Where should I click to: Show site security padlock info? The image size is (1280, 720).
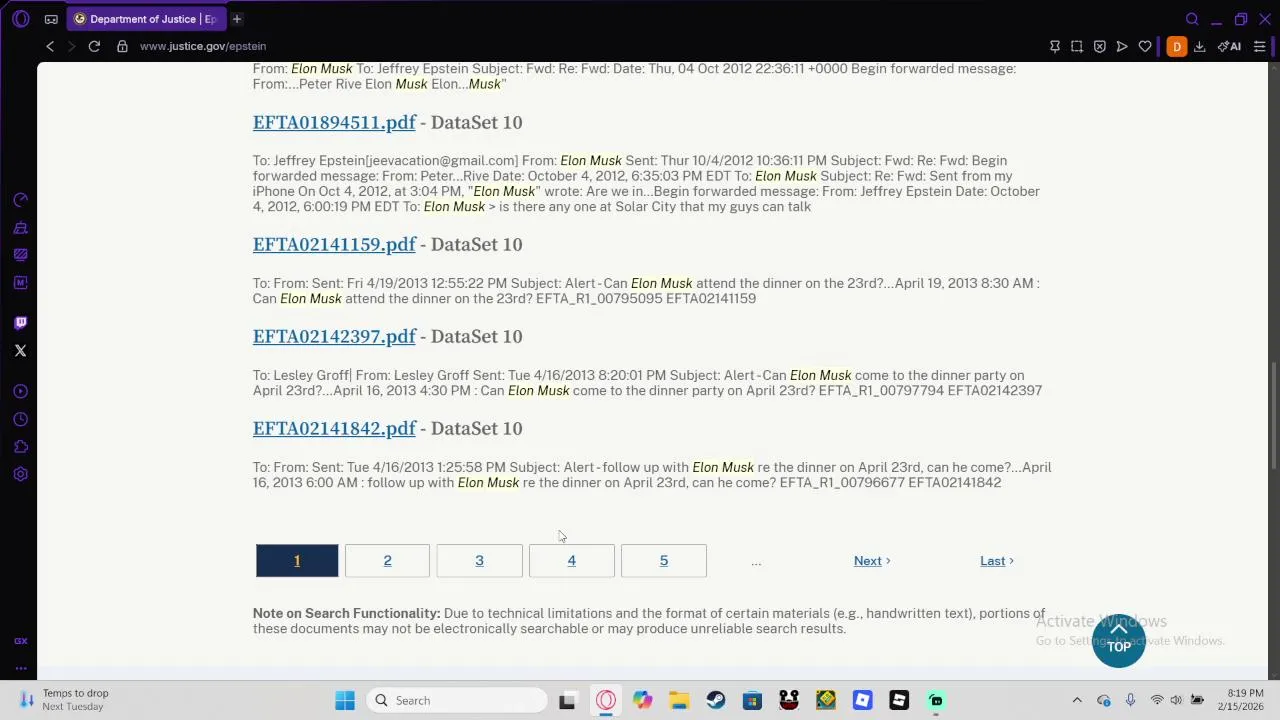coord(122,46)
